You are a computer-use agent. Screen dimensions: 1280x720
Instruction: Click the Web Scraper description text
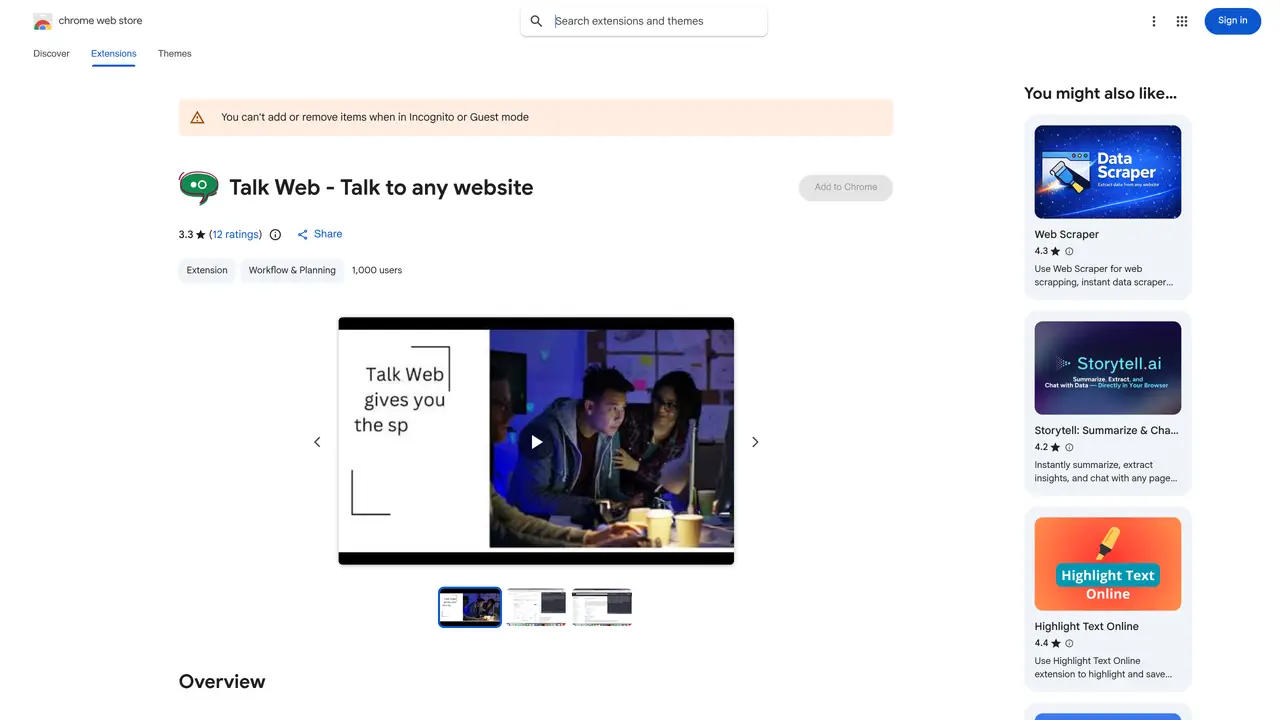click(1104, 276)
